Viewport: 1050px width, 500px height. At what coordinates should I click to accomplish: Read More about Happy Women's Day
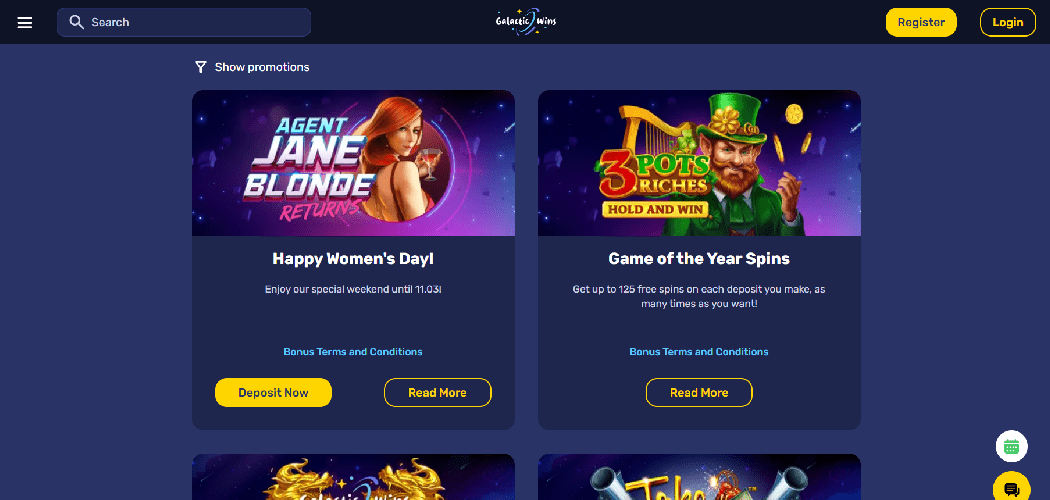(x=437, y=392)
